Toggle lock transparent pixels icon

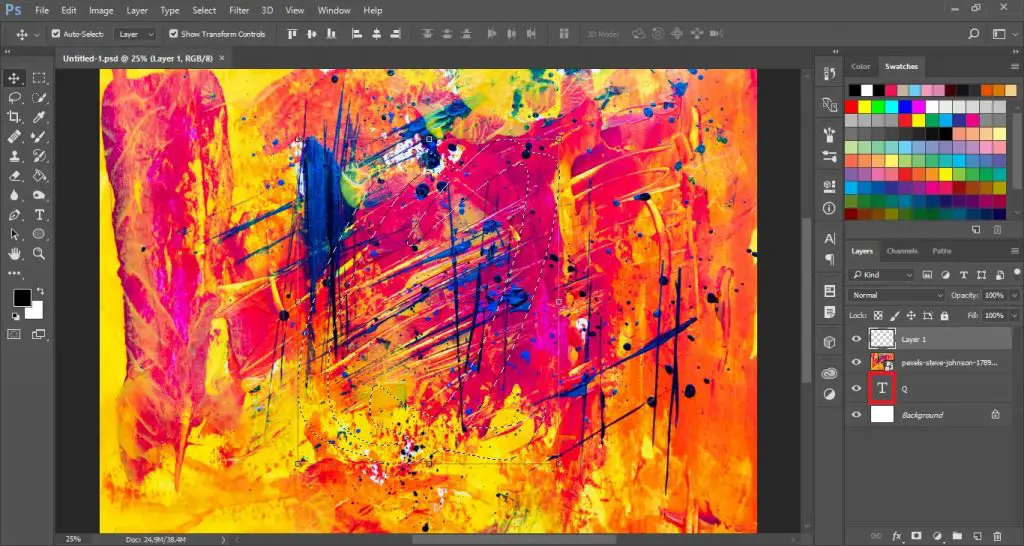[878, 315]
